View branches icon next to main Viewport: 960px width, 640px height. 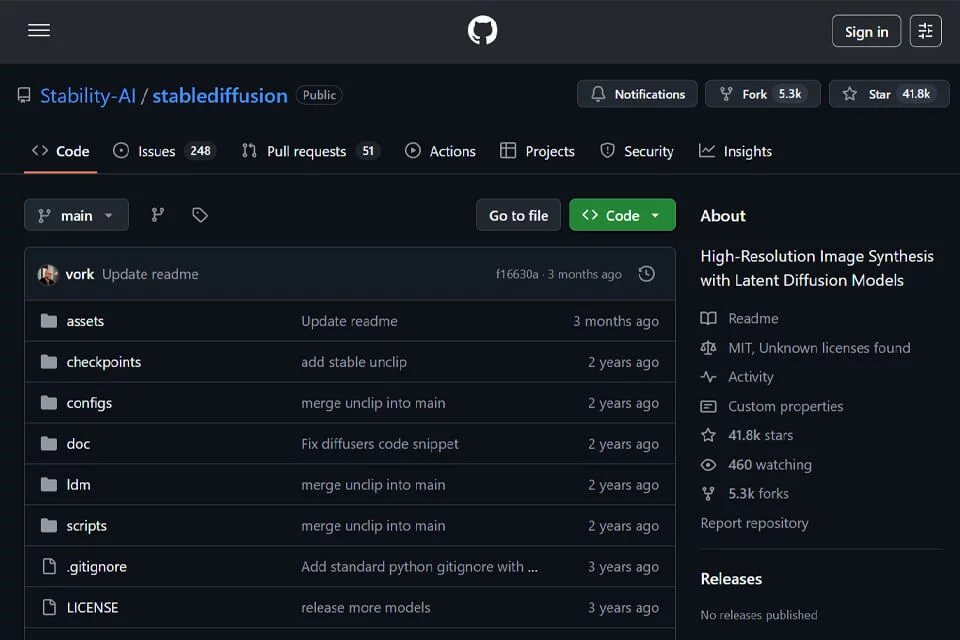click(157, 215)
